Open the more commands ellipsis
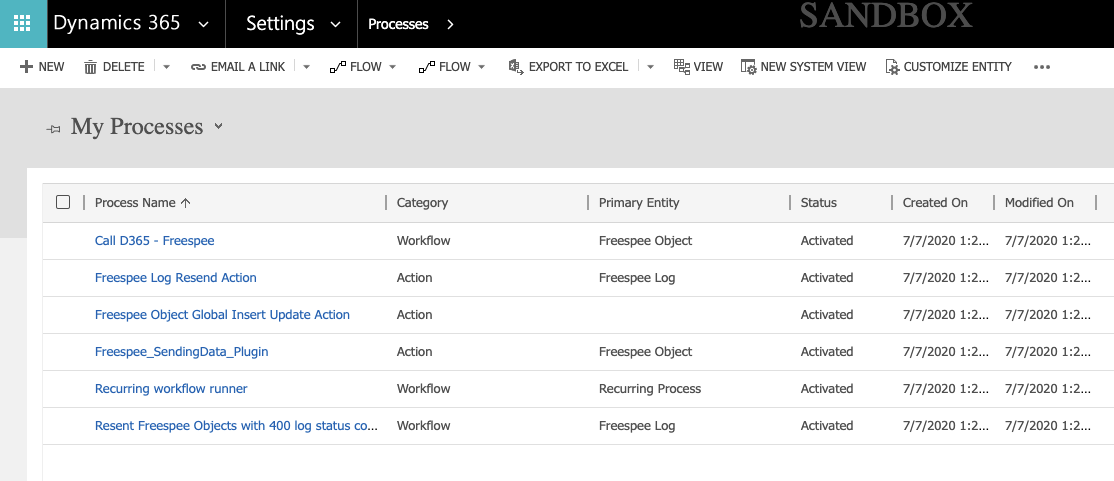Image resolution: width=1114 pixels, height=481 pixels. click(1042, 67)
